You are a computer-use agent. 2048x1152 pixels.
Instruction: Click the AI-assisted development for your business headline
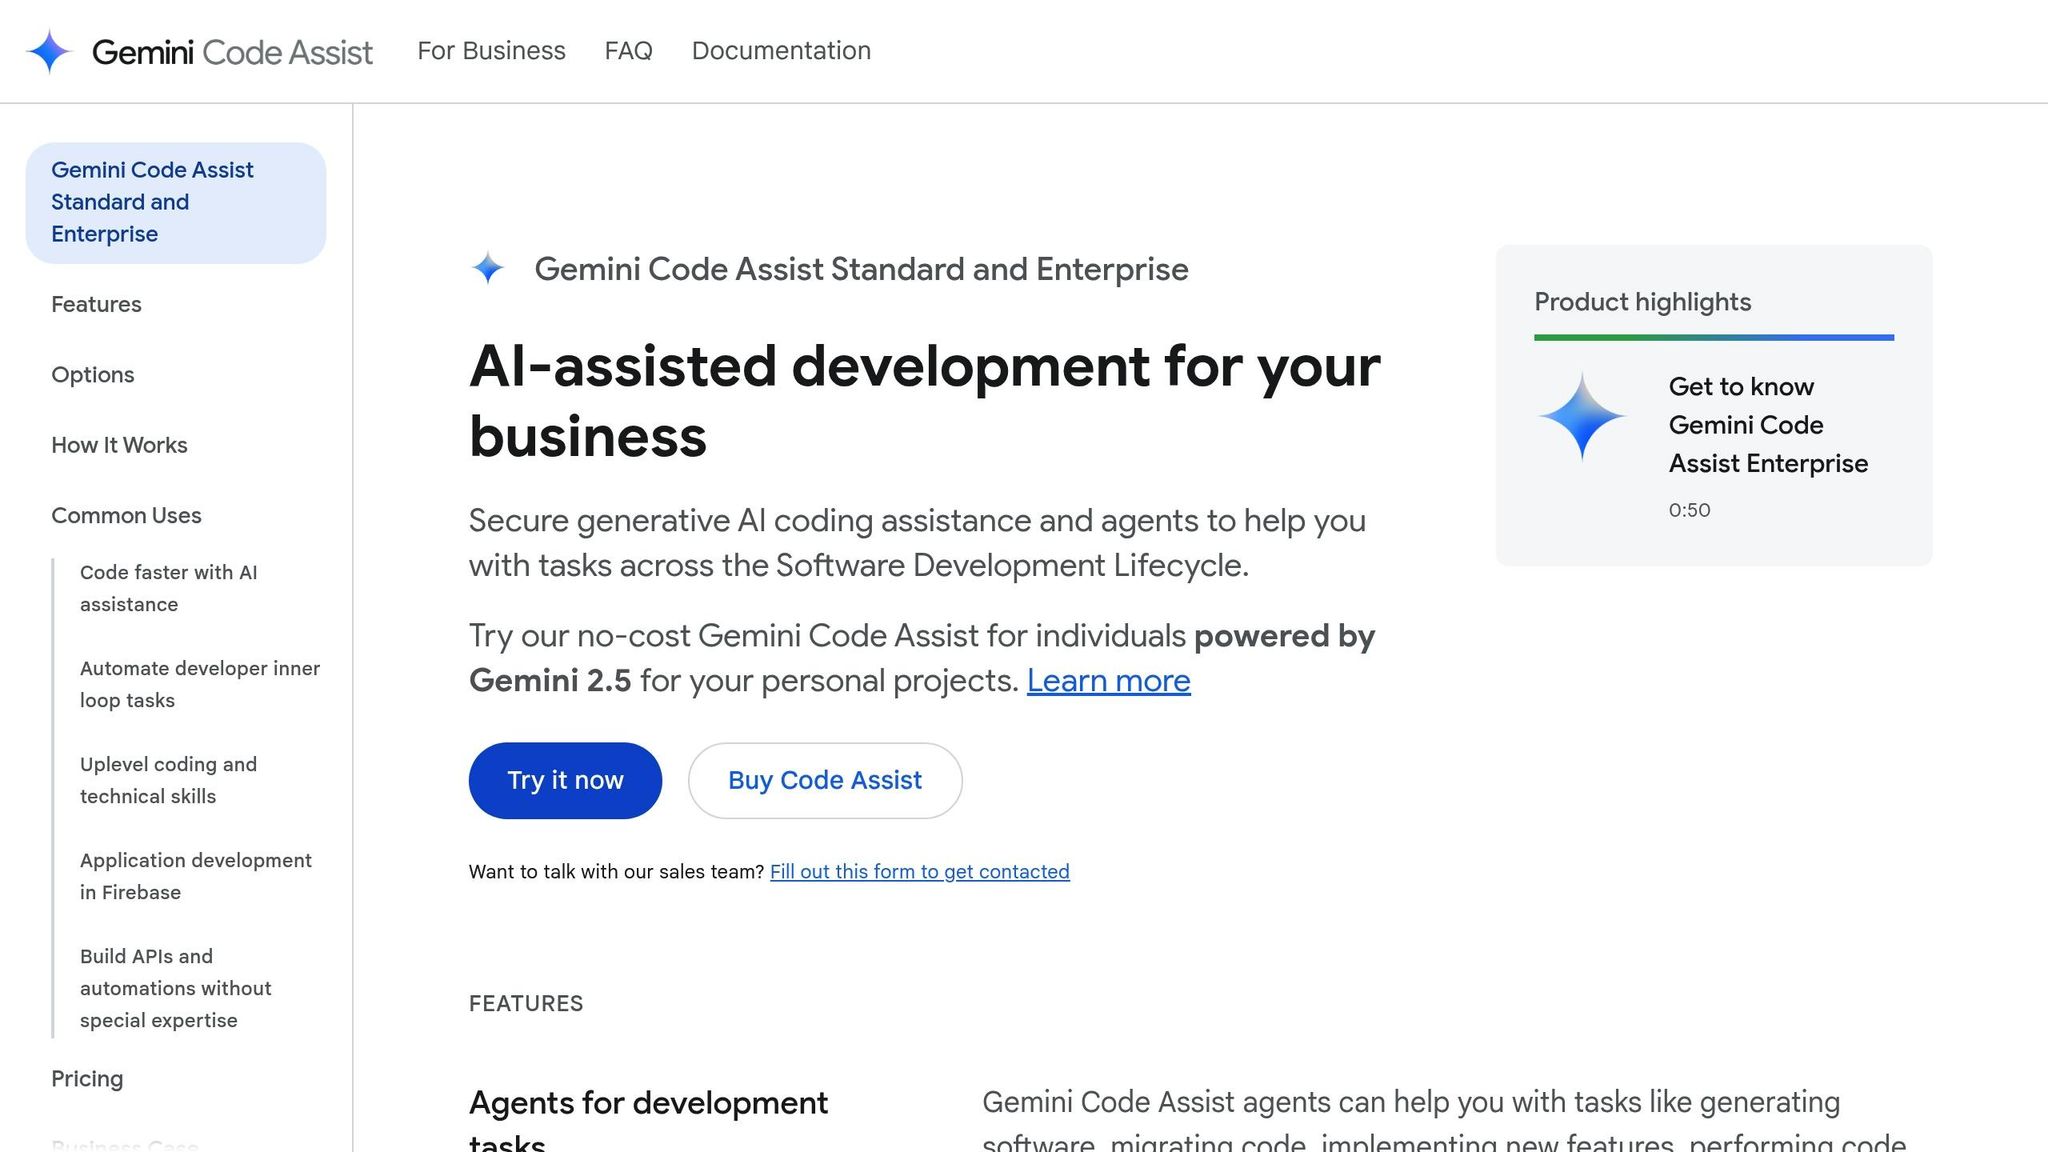(924, 401)
